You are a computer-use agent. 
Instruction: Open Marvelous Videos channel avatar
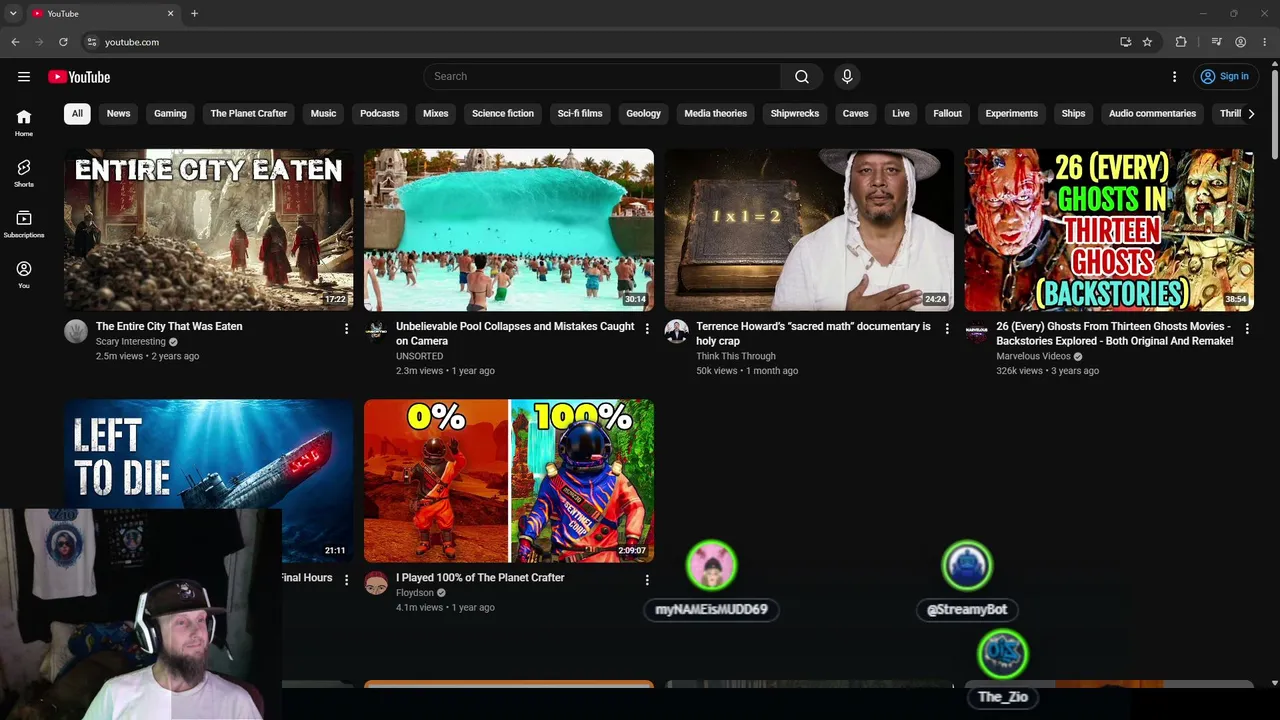click(976, 332)
